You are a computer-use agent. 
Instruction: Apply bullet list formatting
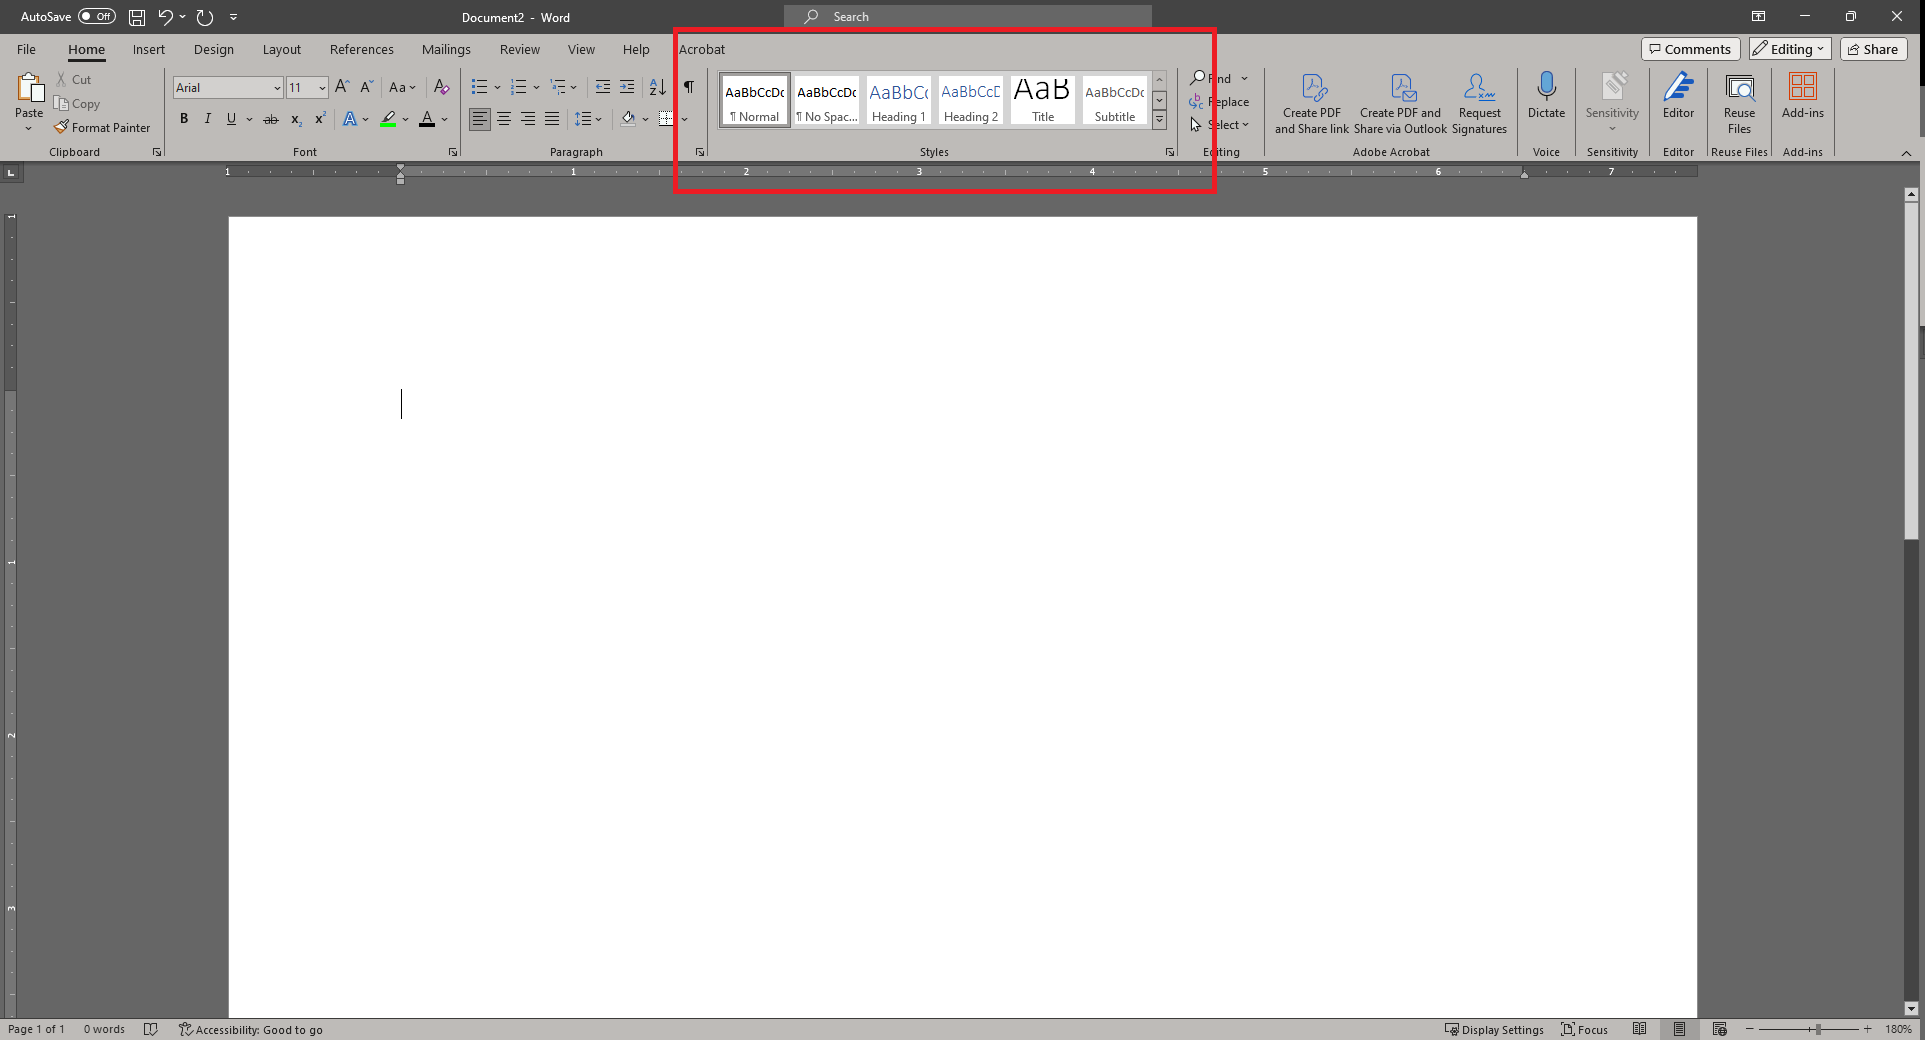[479, 87]
